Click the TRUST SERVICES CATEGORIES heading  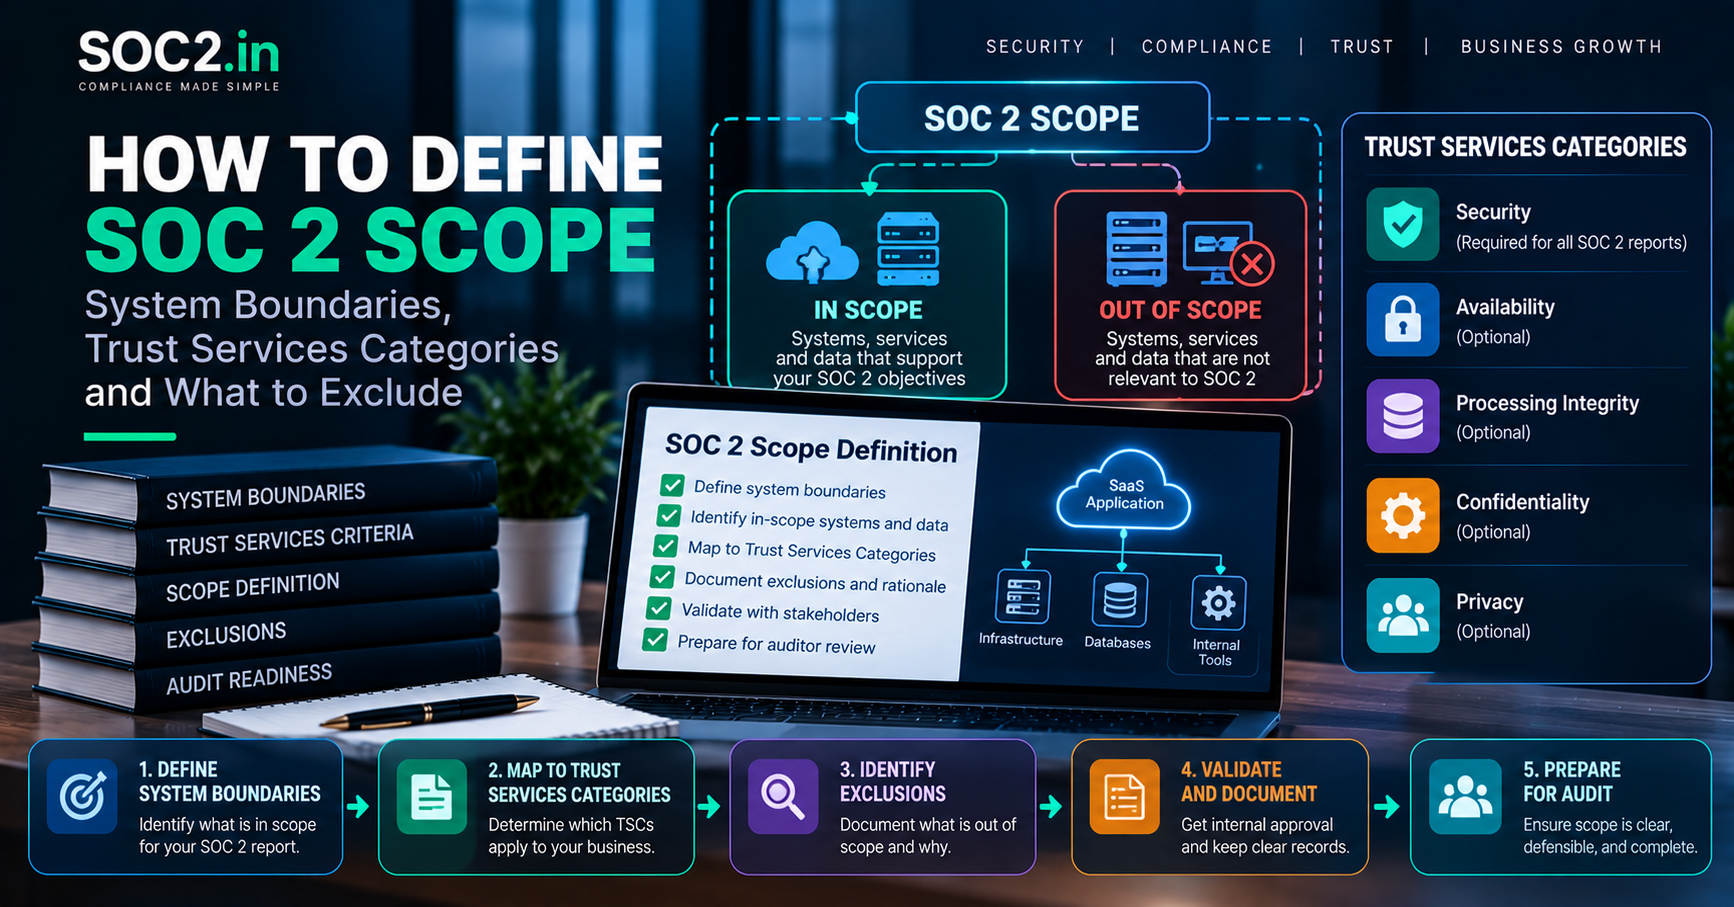point(1525,147)
